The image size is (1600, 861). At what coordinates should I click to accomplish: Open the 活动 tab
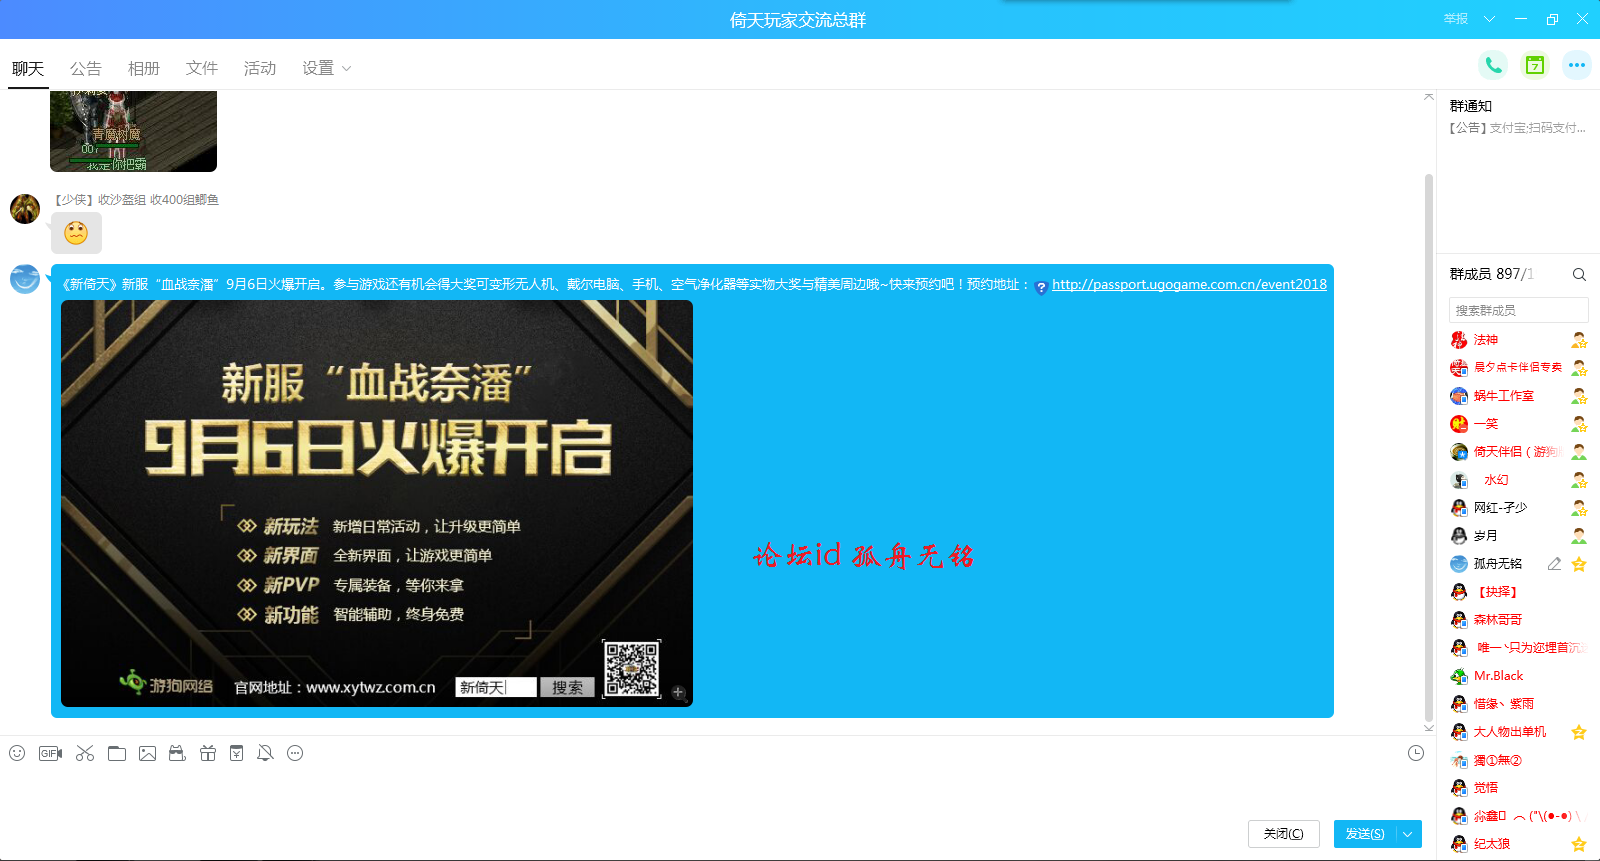coord(260,68)
